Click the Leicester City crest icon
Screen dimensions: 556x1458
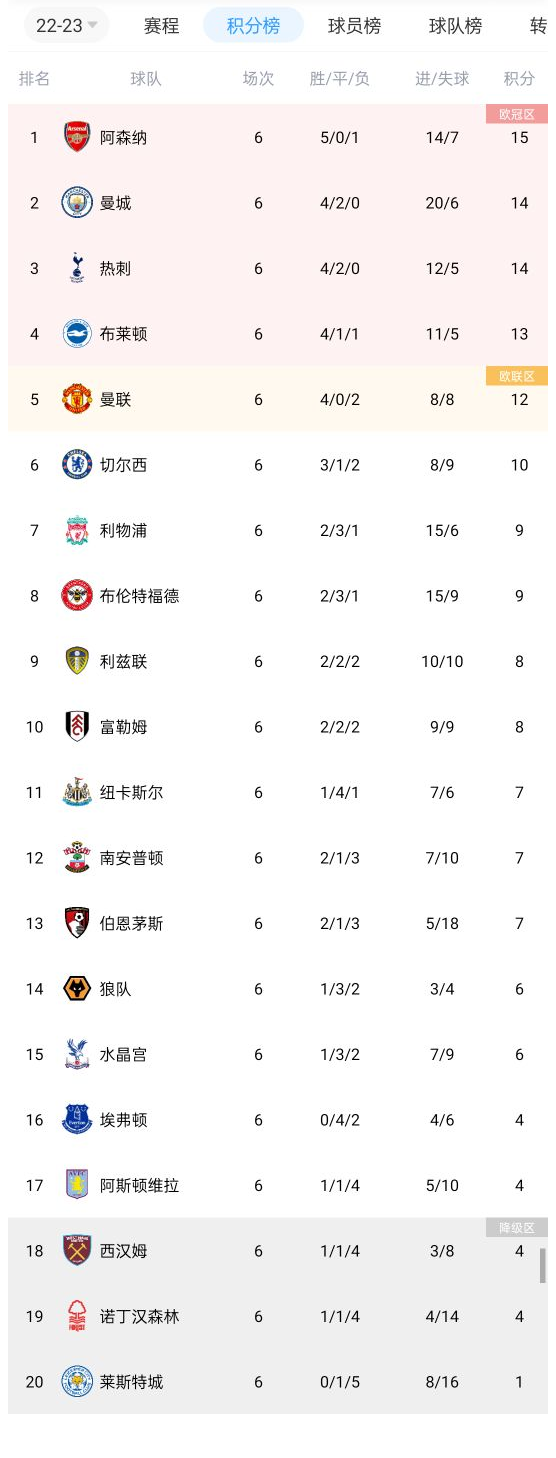[x=77, y=1382]
